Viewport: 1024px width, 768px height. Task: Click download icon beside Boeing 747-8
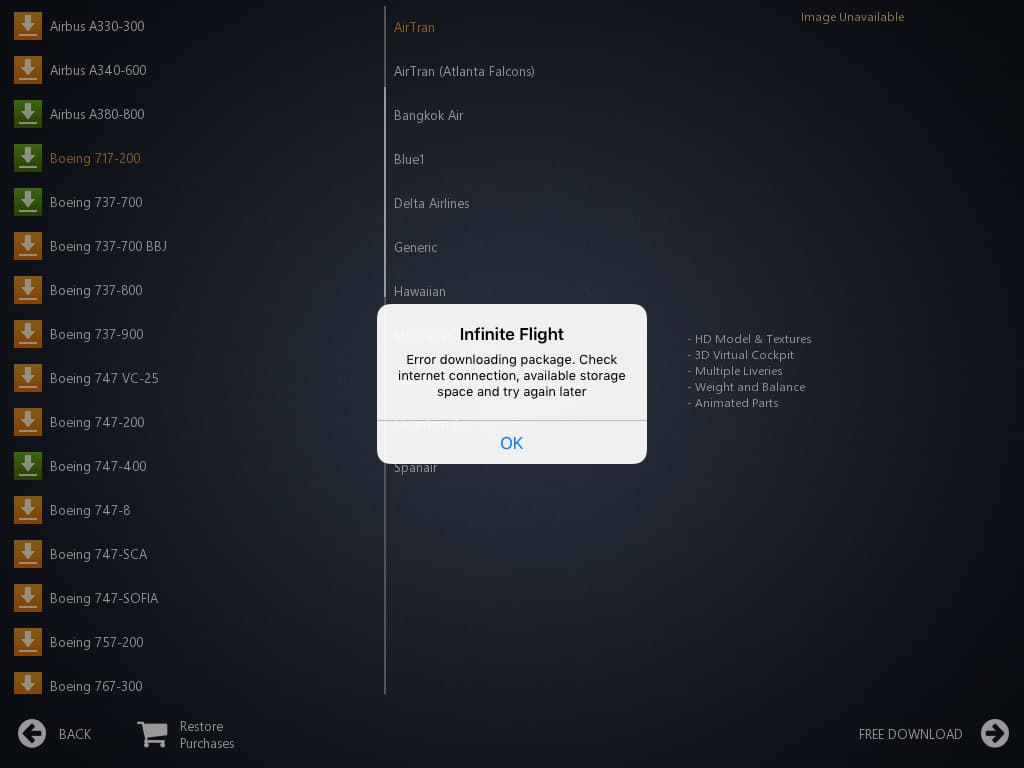click(27, 510)
